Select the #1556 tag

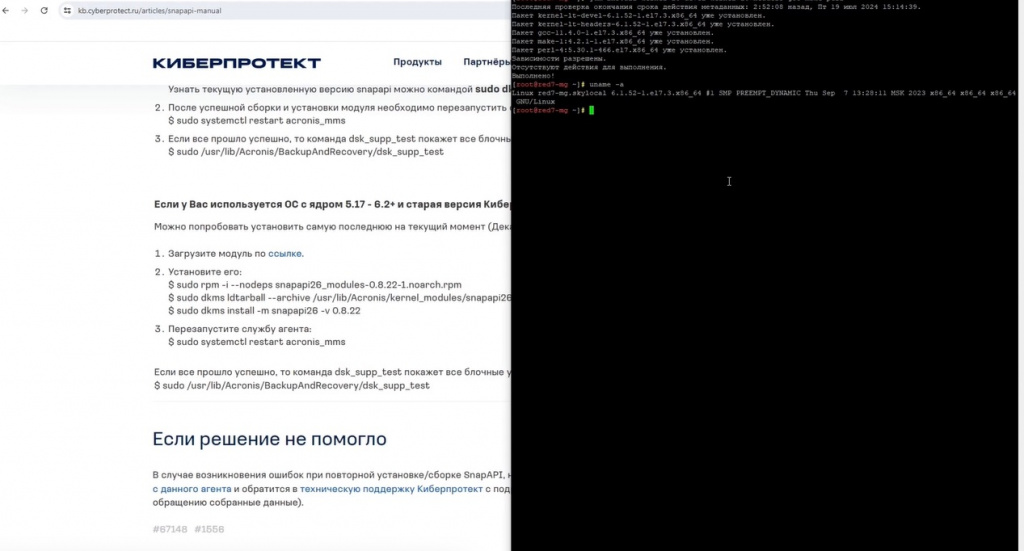[x=209, y=529]
